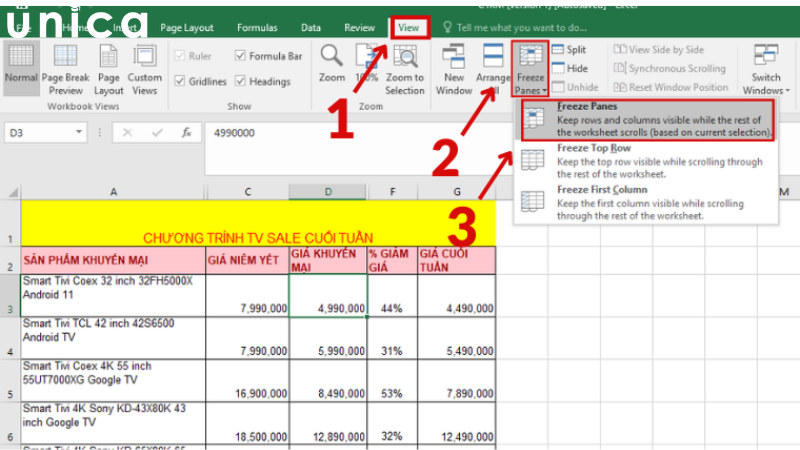Click cell with value 7,890,000
This screenshot has width=800, height=450.
[457, 381]
